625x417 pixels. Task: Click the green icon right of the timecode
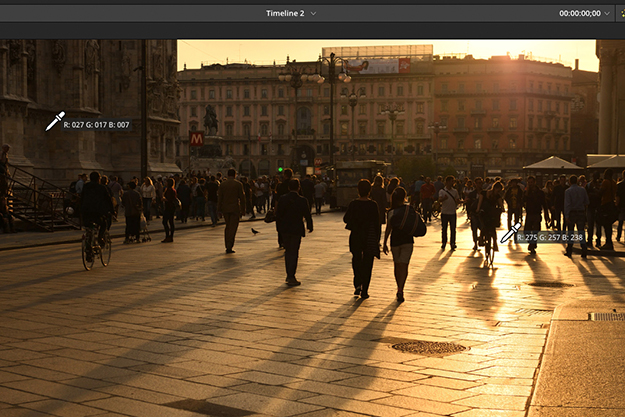pyautogui.click(x=621, y=13)
